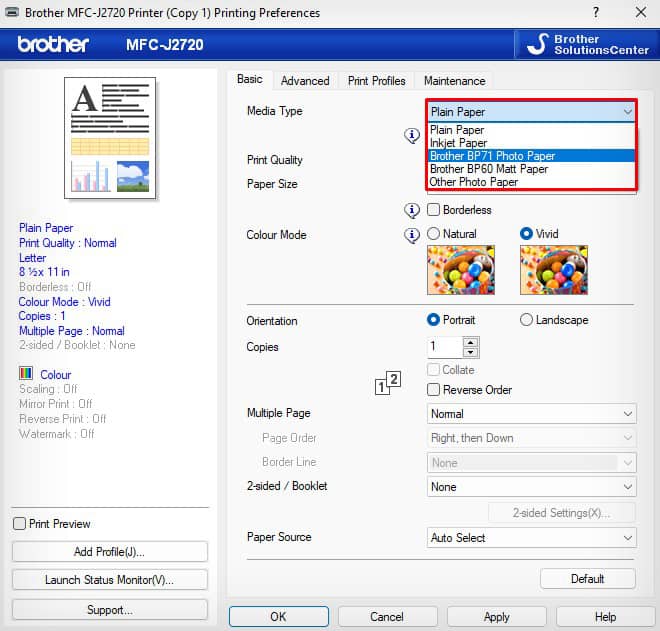
Task: Click the collate page-order icon
Action: (388, 383)
